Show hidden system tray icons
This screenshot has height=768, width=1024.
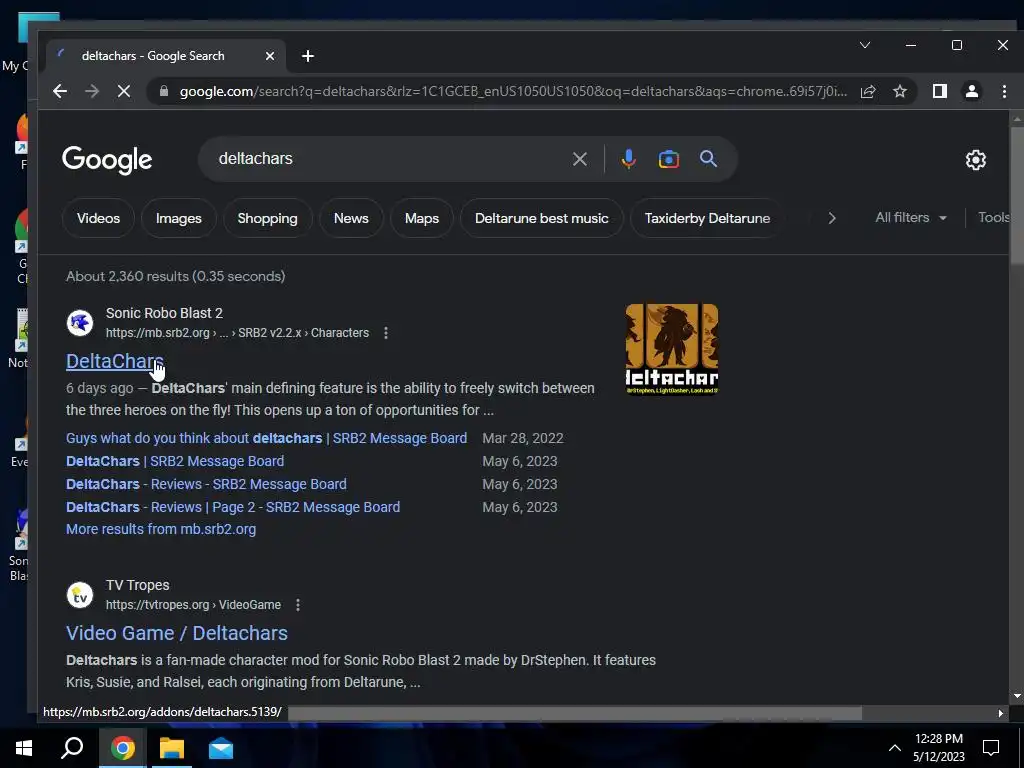(x=895, y=748)
